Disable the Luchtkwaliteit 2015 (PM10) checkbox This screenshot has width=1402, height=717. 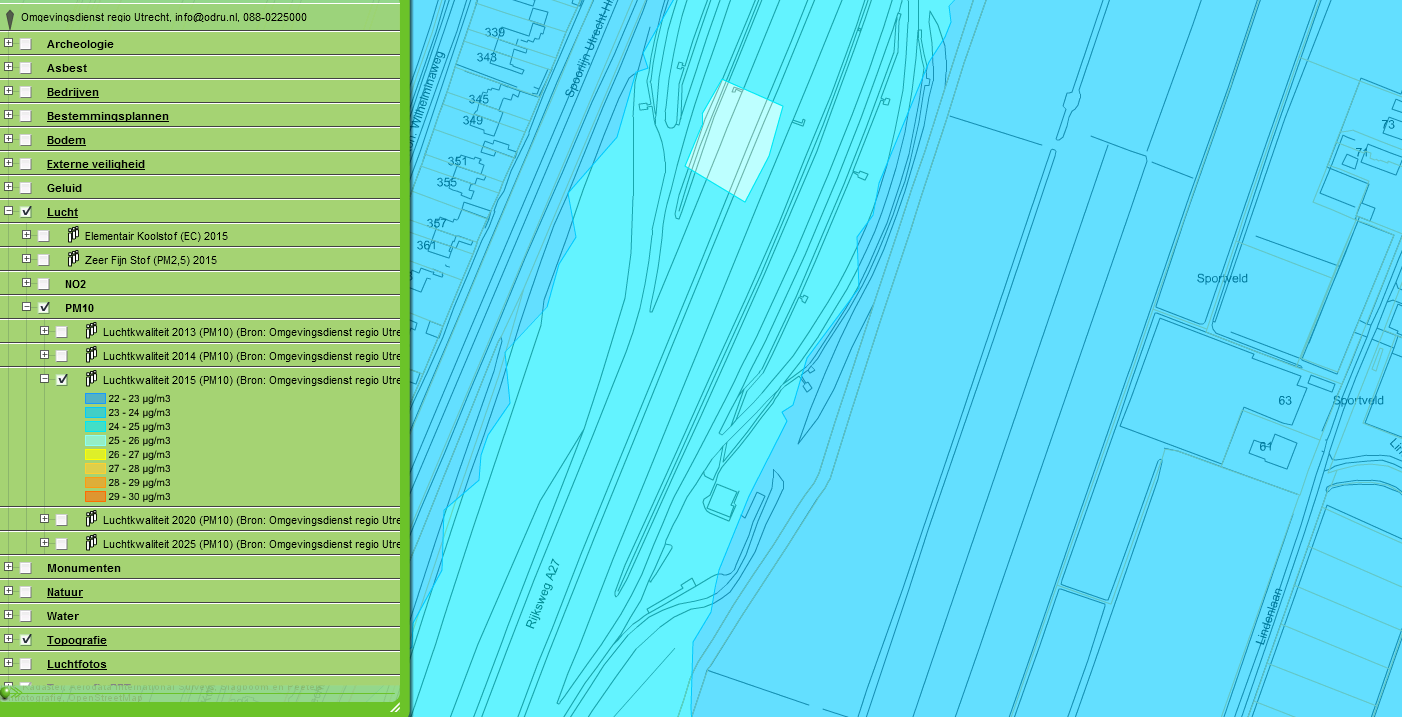pyautogui.click(x=62, y=380)
